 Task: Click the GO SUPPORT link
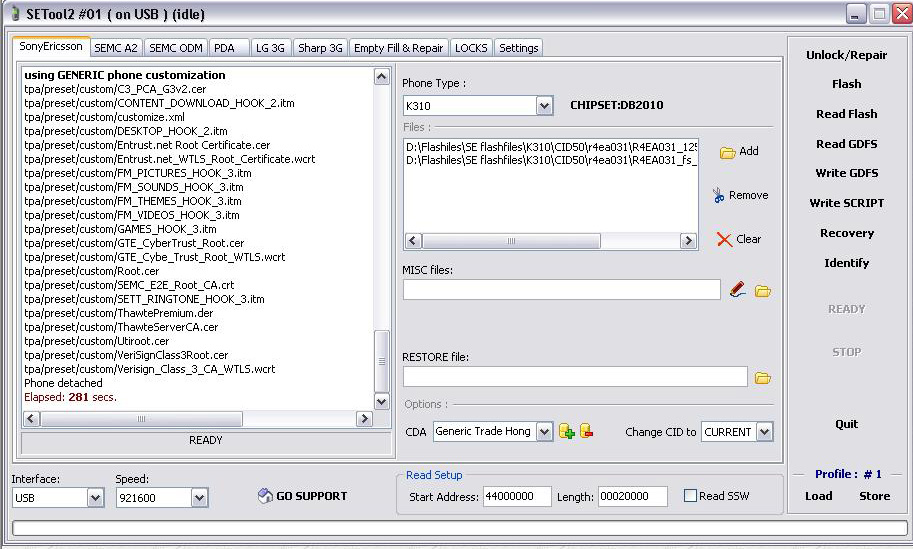pyautogui.click(x=312, y=496)
